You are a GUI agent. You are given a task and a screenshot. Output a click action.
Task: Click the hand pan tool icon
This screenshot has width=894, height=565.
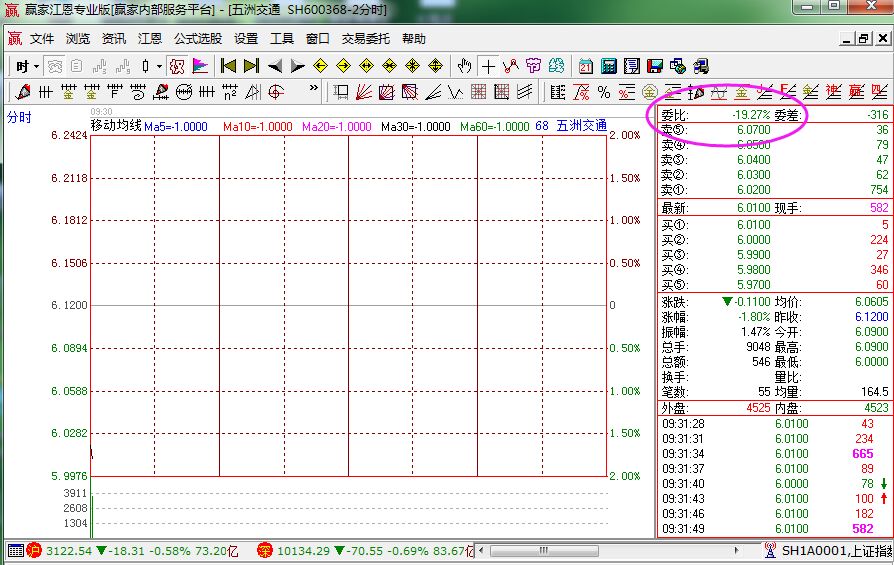(x=464, y=66)
